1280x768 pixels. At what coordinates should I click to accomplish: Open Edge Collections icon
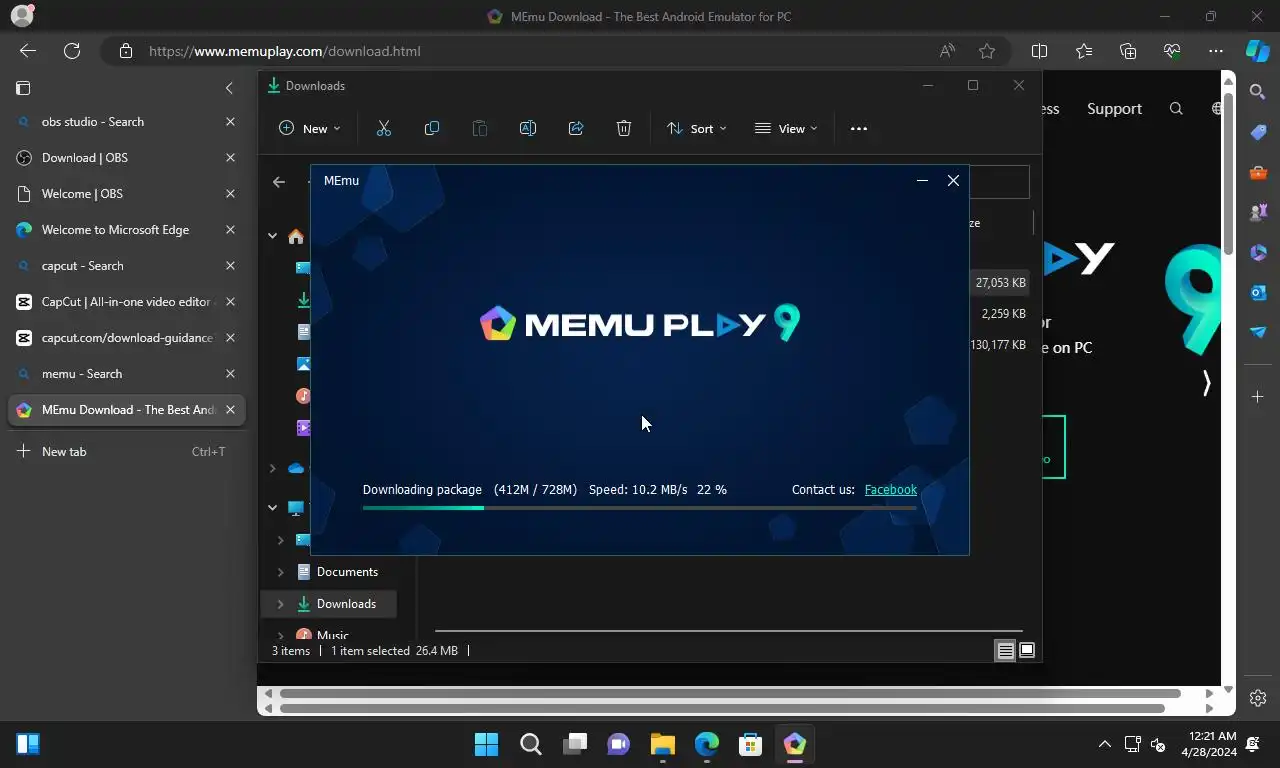1128,51
